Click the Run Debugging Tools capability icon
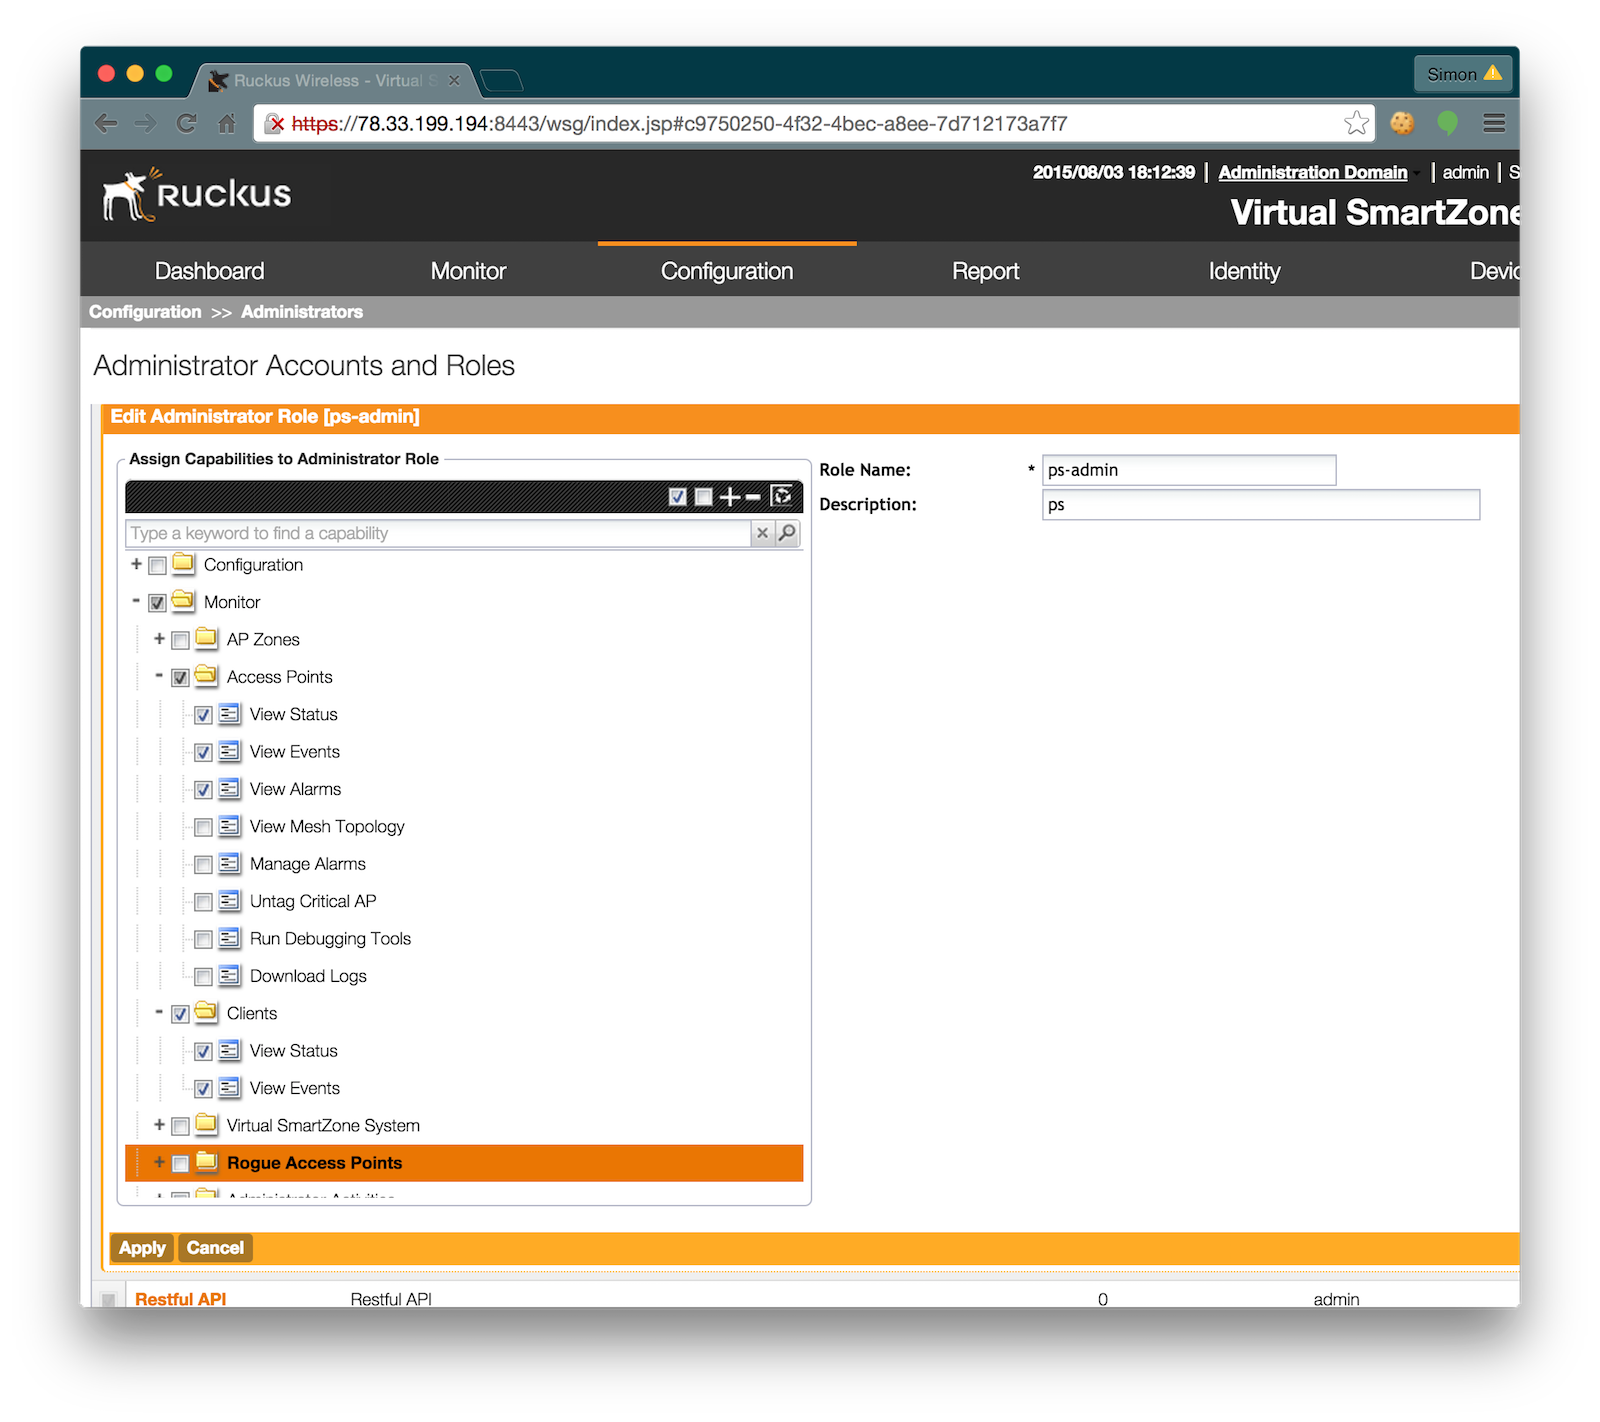The image size is (1600, 1422). tap(229, 938)
